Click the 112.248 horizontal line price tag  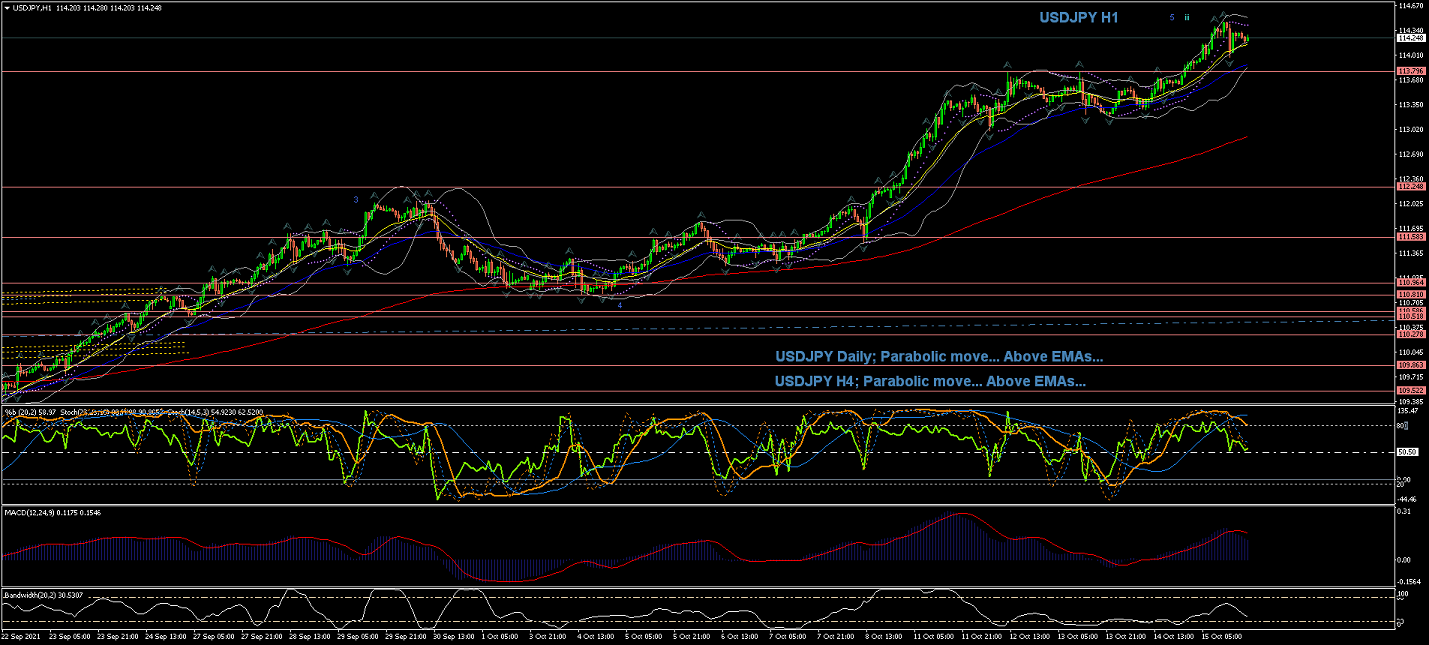click(1410, 187)
